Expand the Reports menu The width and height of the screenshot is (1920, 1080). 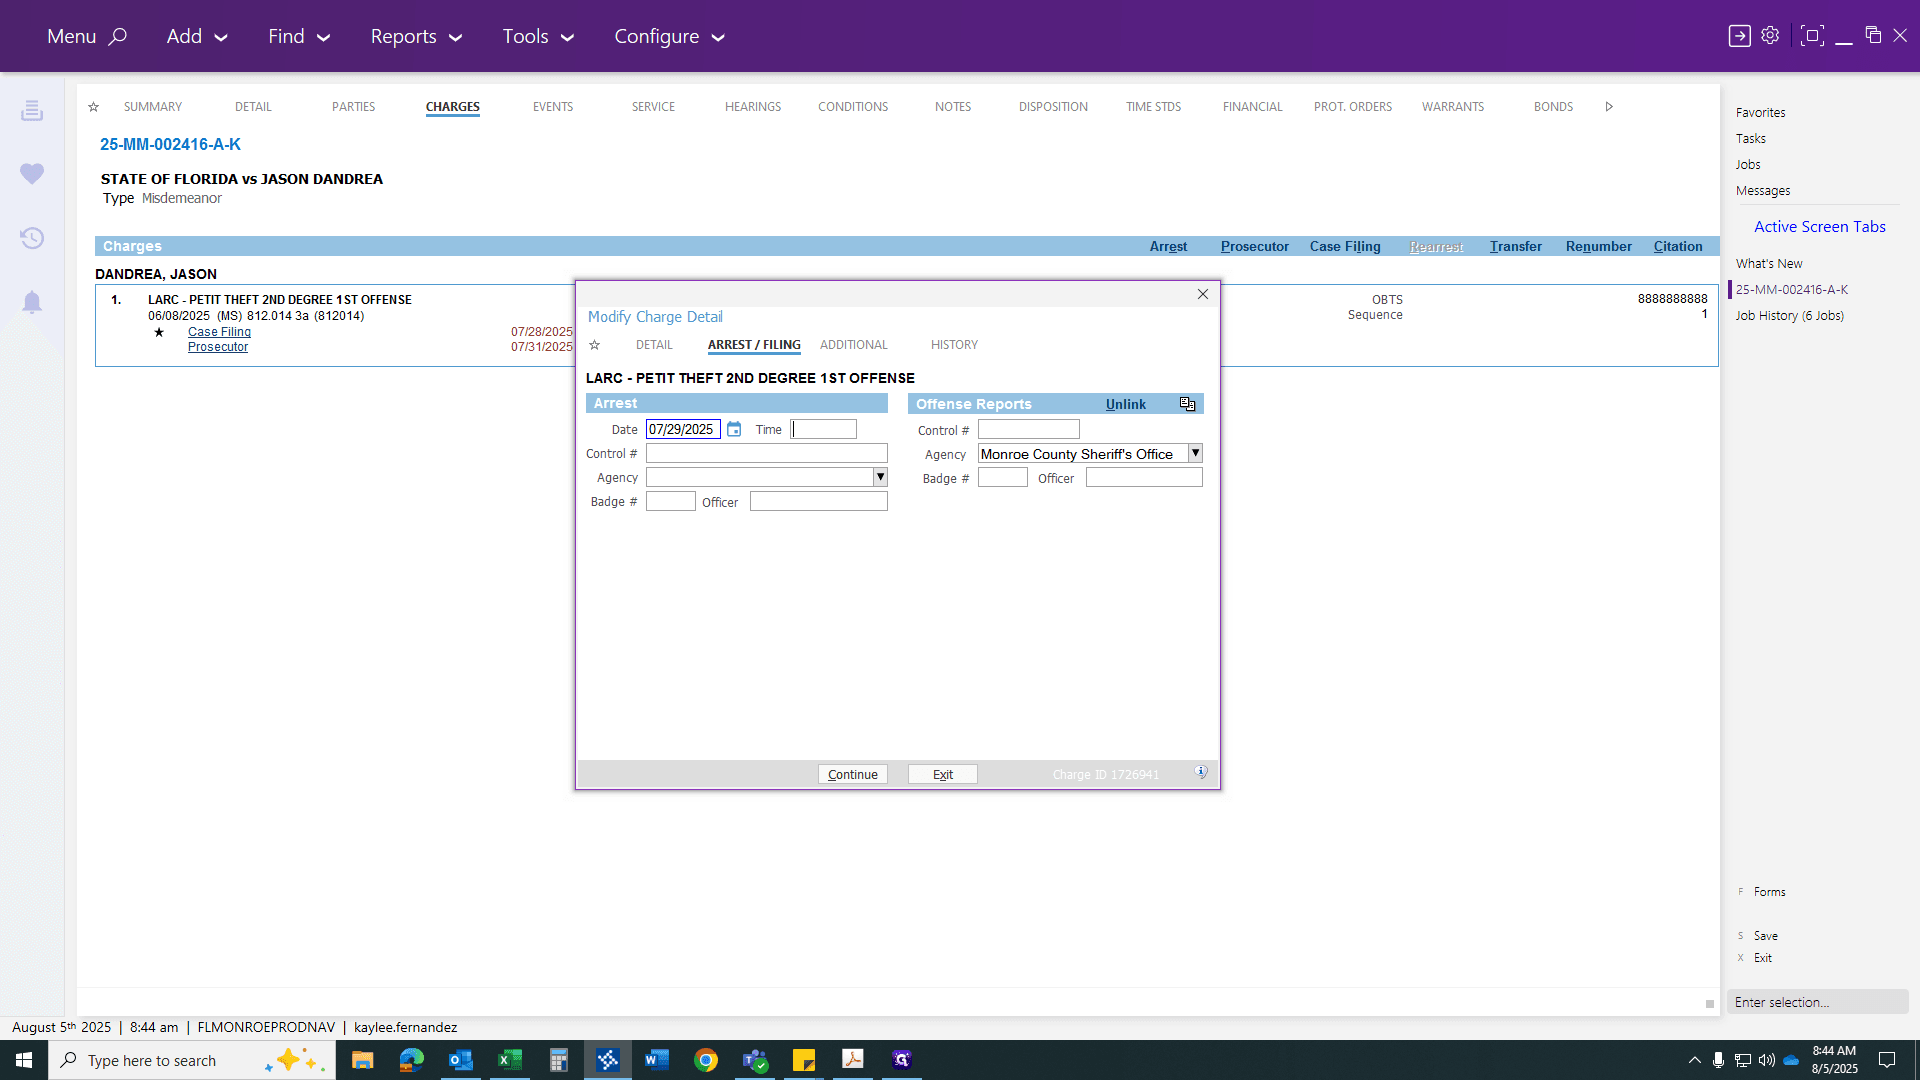[416, 36]
